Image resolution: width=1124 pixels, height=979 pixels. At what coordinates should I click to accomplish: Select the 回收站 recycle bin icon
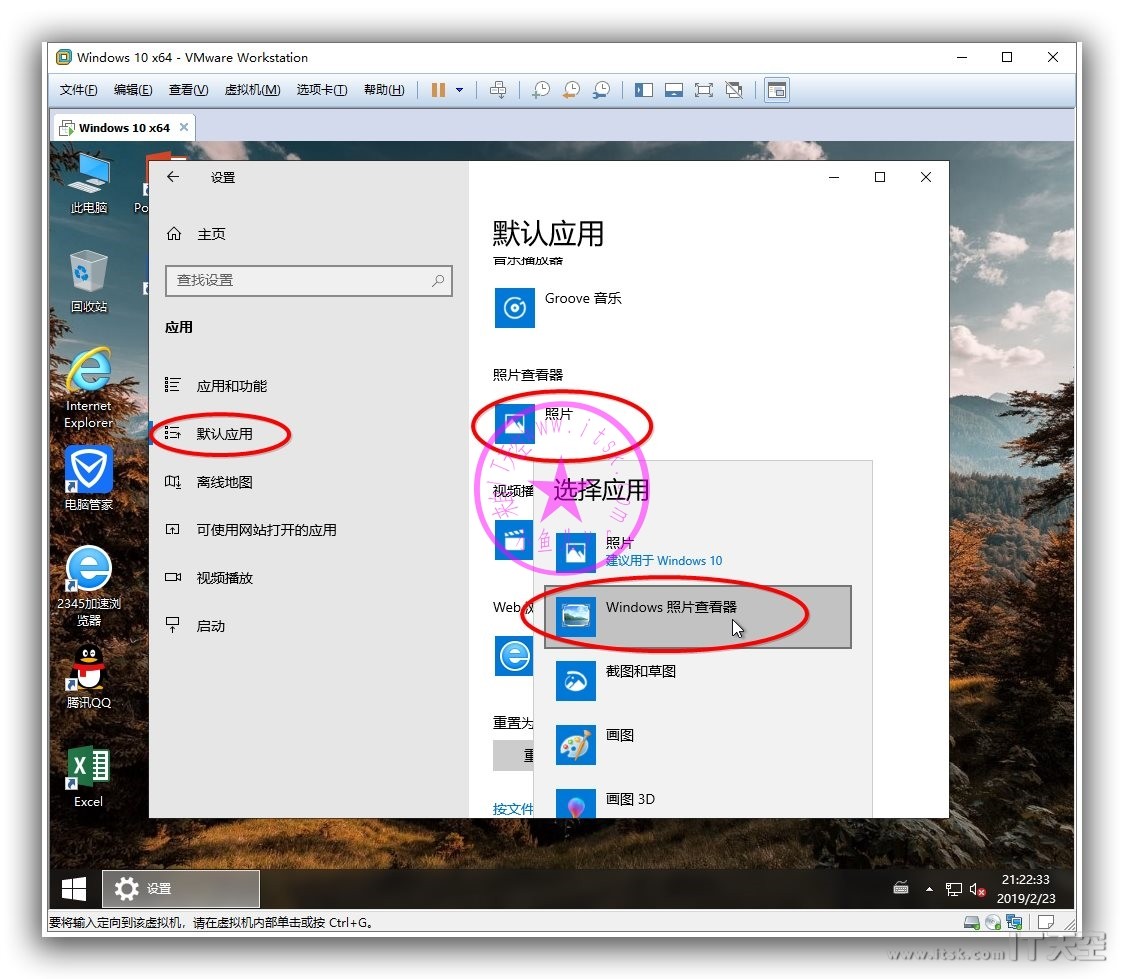(x=89, y=282)
